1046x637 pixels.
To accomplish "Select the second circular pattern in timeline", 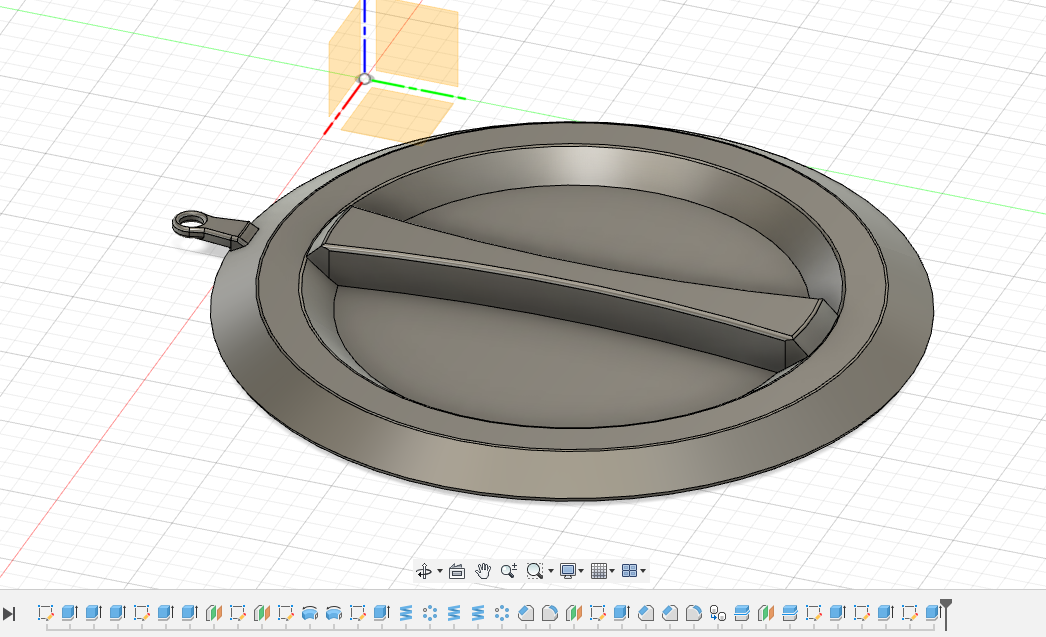I will pos(502,613).
